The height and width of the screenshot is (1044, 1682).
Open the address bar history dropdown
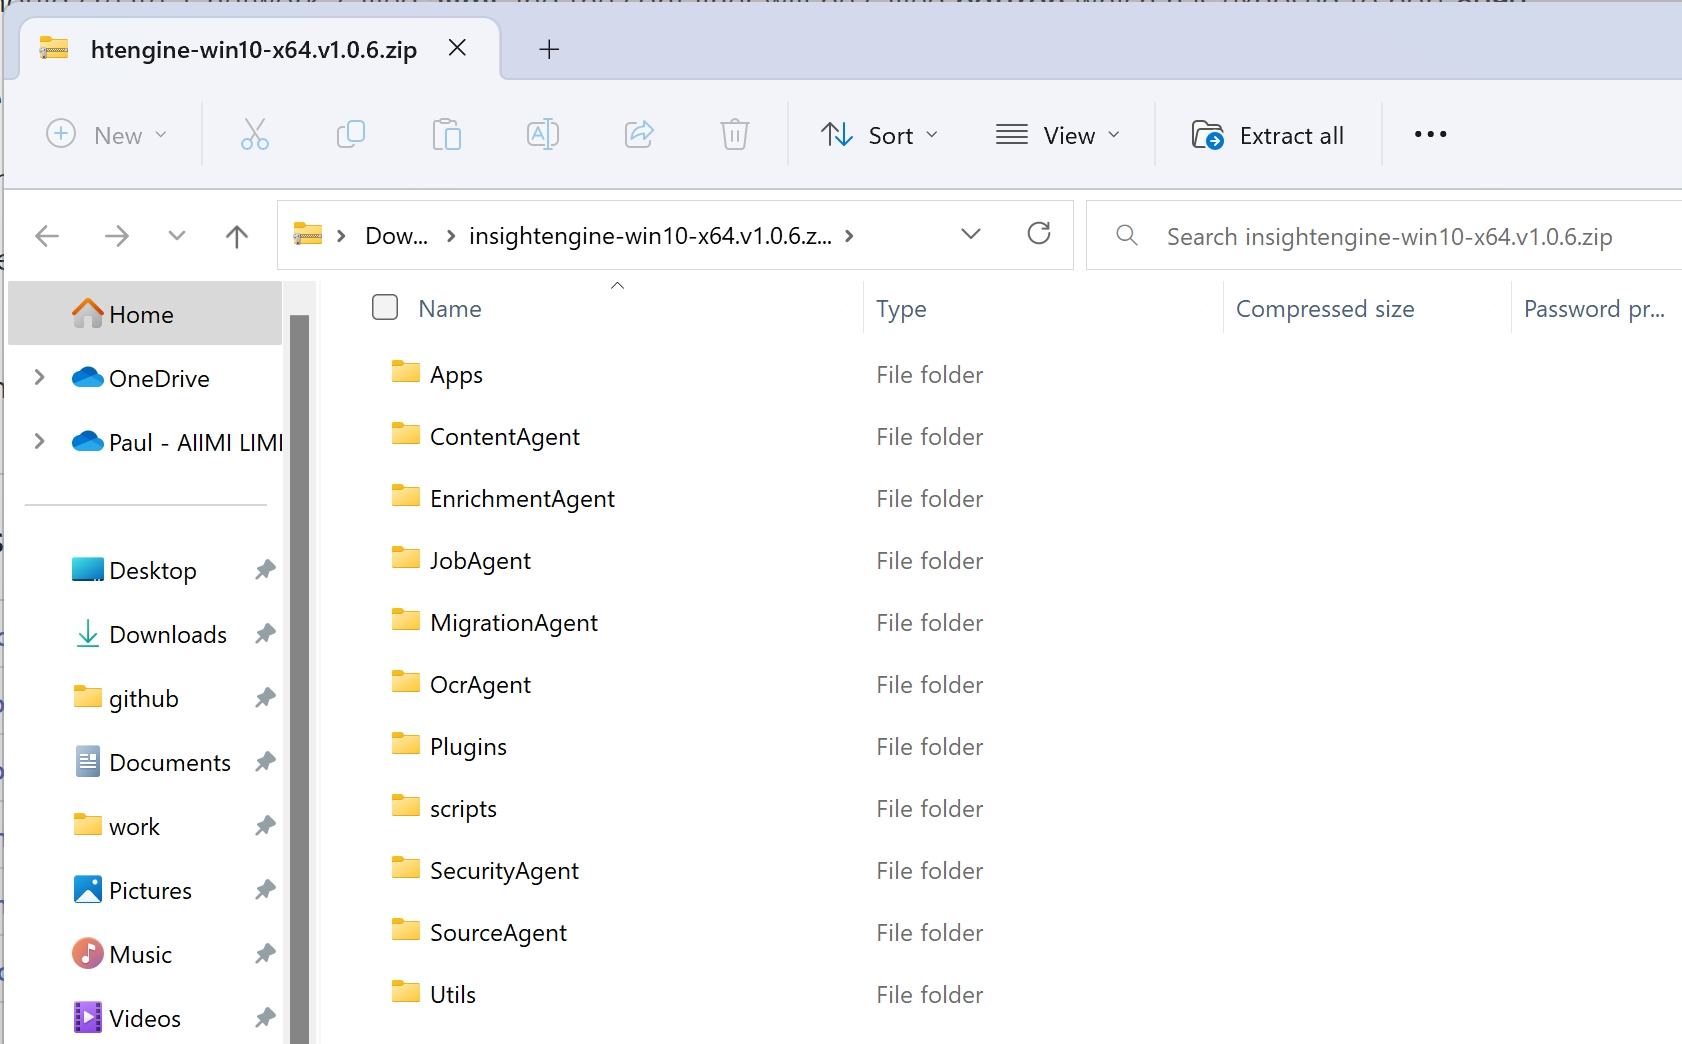tap(970, 234)
